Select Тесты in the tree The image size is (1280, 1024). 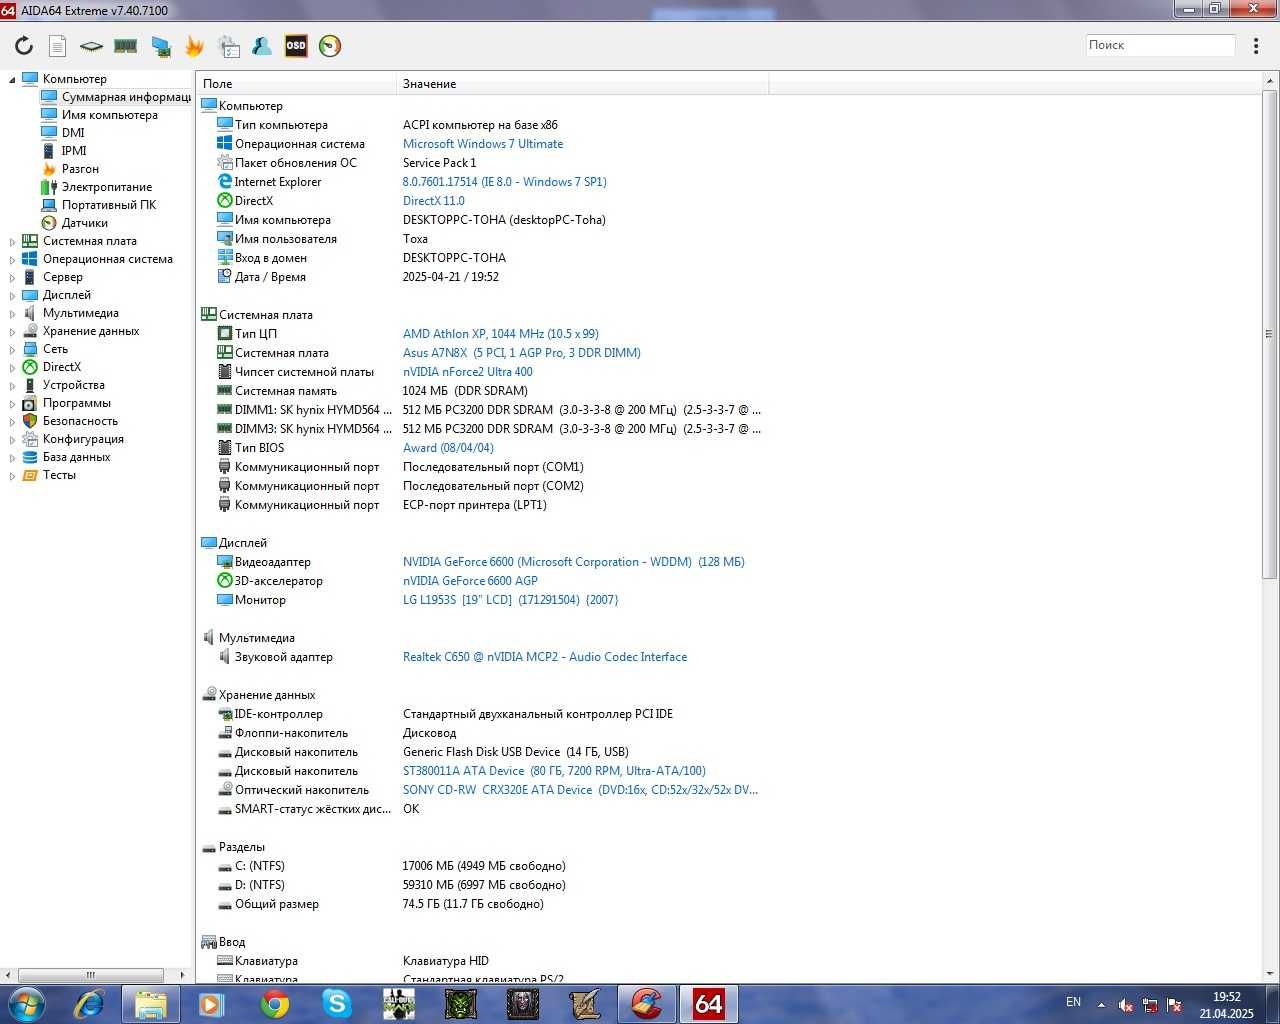[x=59, y=475]
